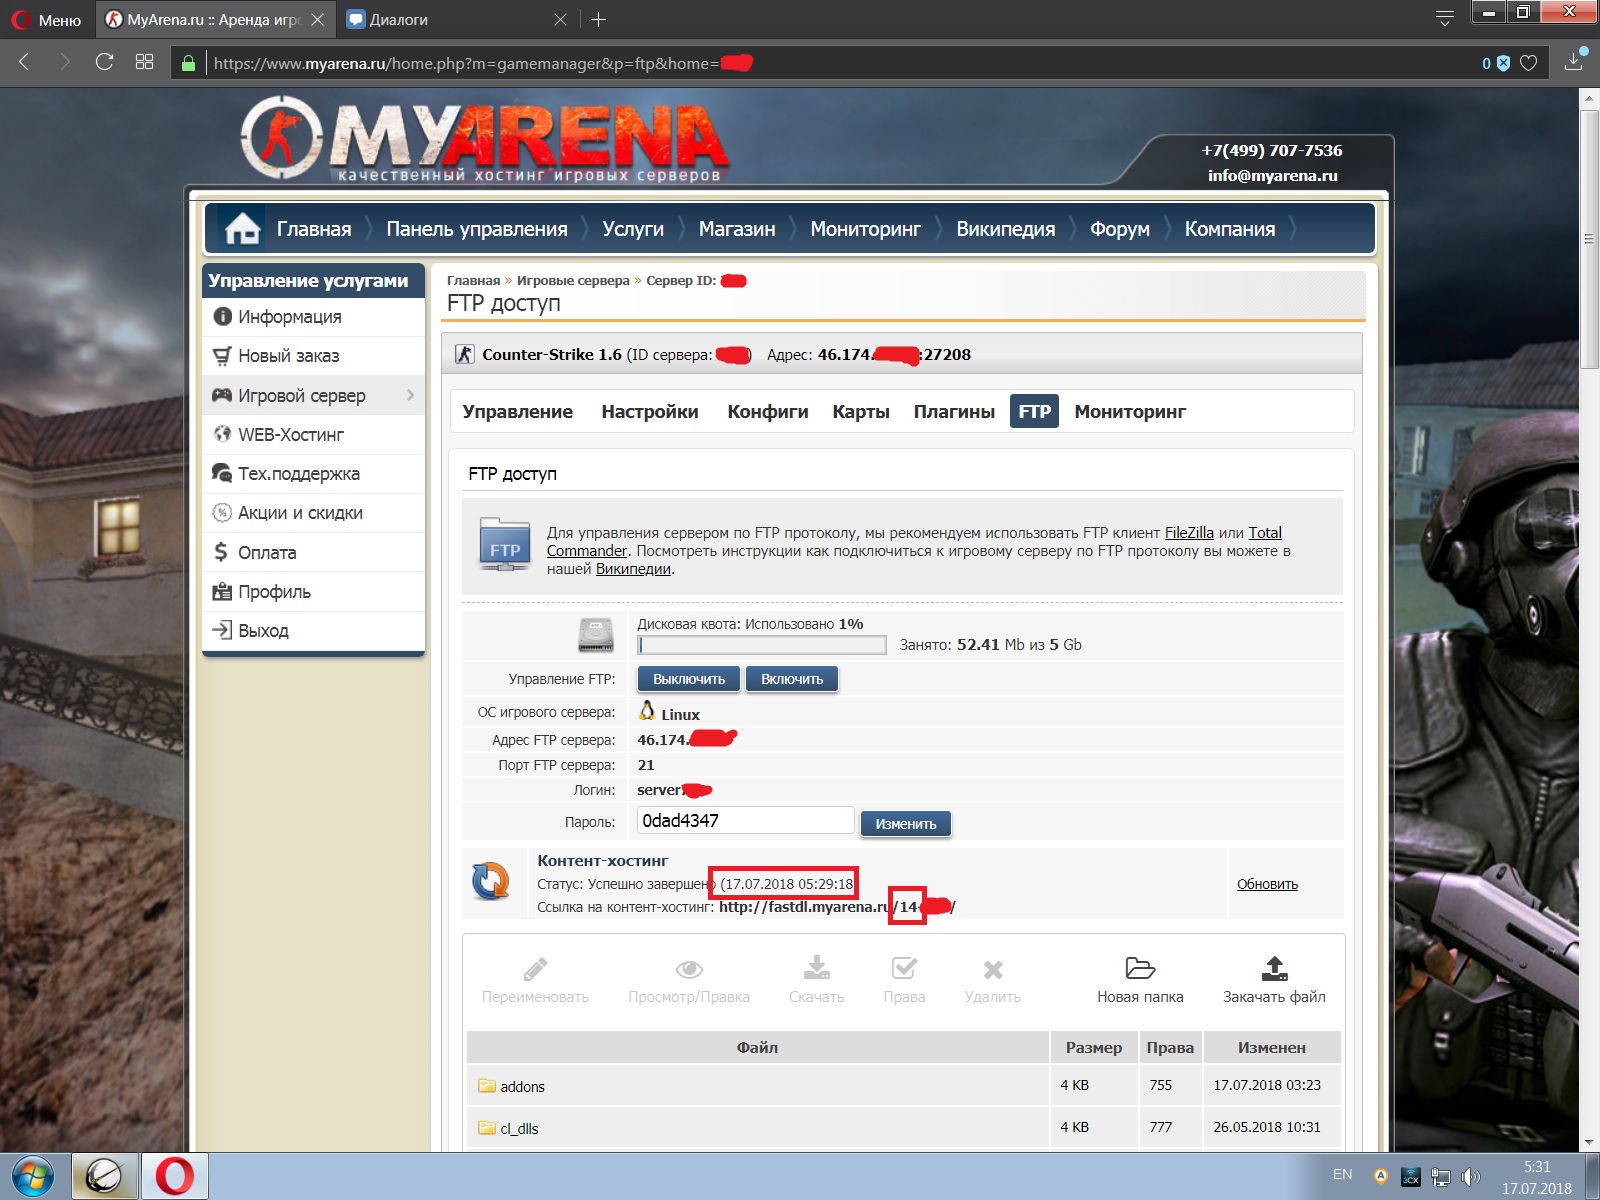The width and height of the screenshot is (1600, 1200).
Task: Open the Википедии instructions link
Action: pyautogui.click(x=633, y=569)
